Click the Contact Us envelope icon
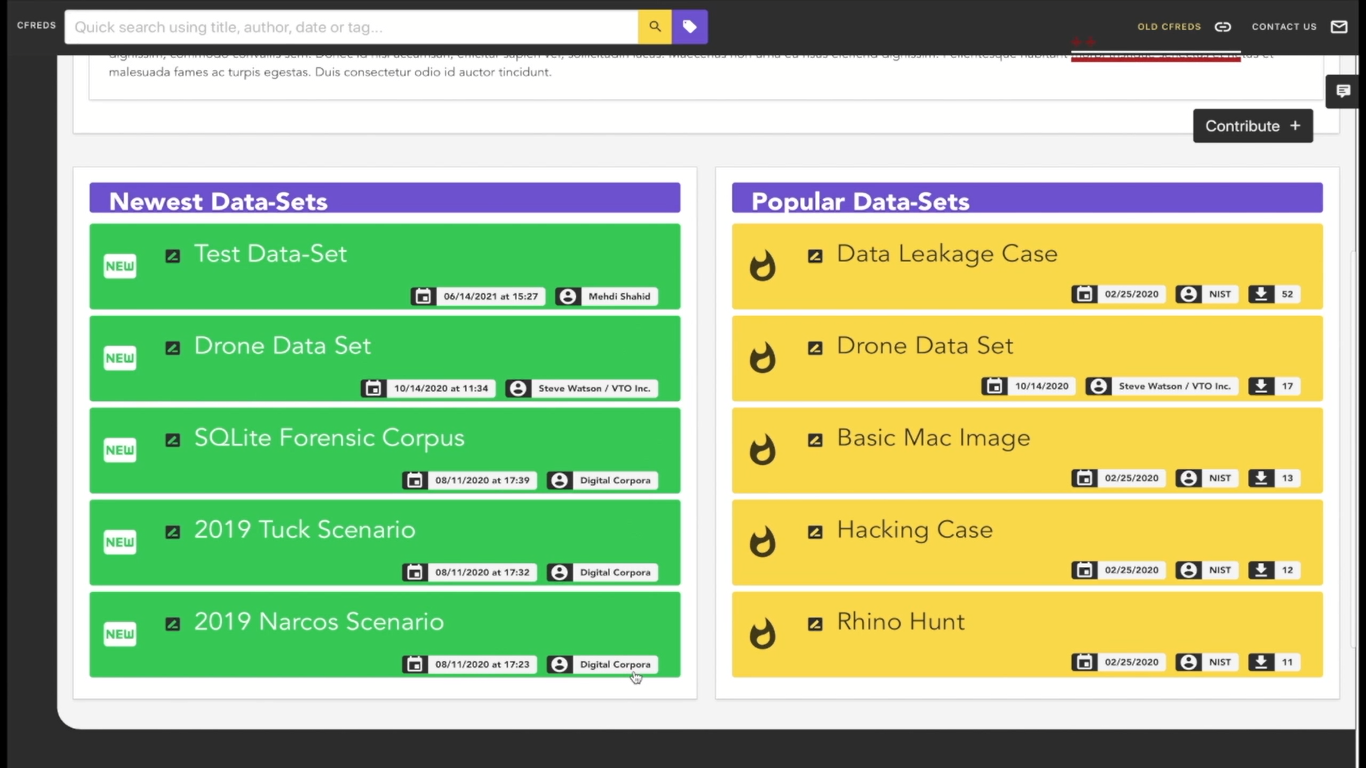Screen dimensions: 1366x768 [x=1339, y=27]
